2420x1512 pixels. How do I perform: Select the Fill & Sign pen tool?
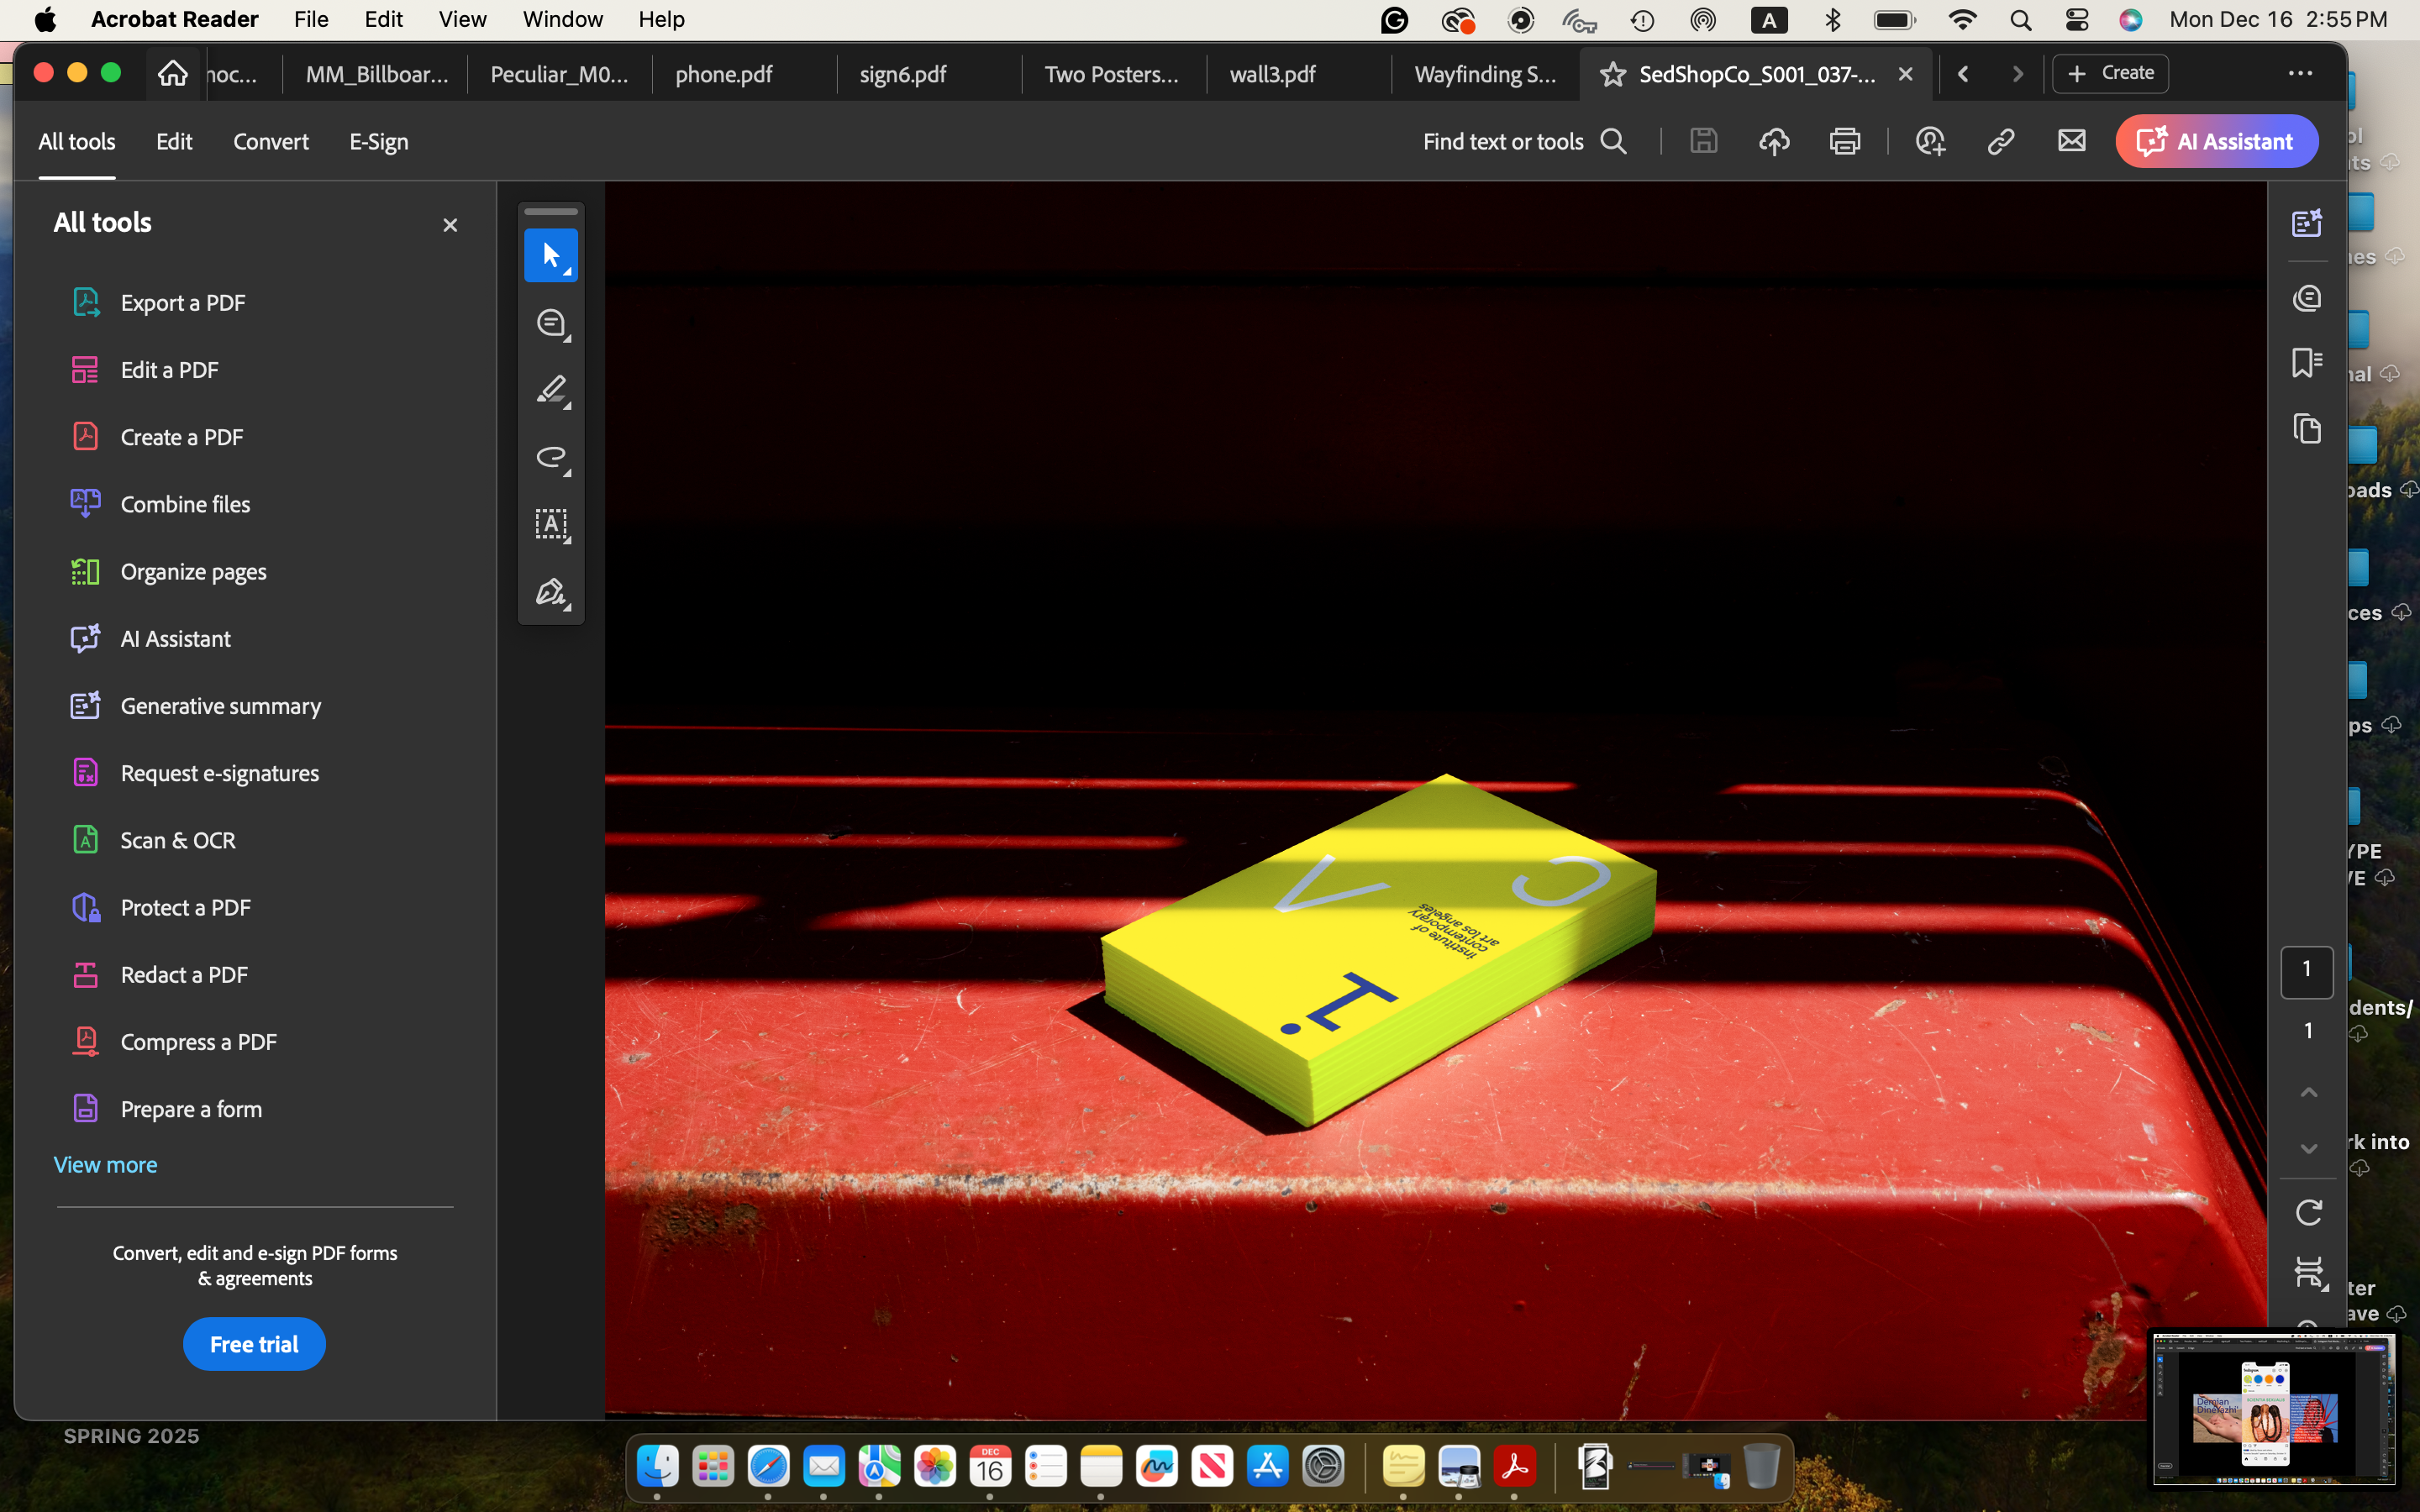(551, 592)
